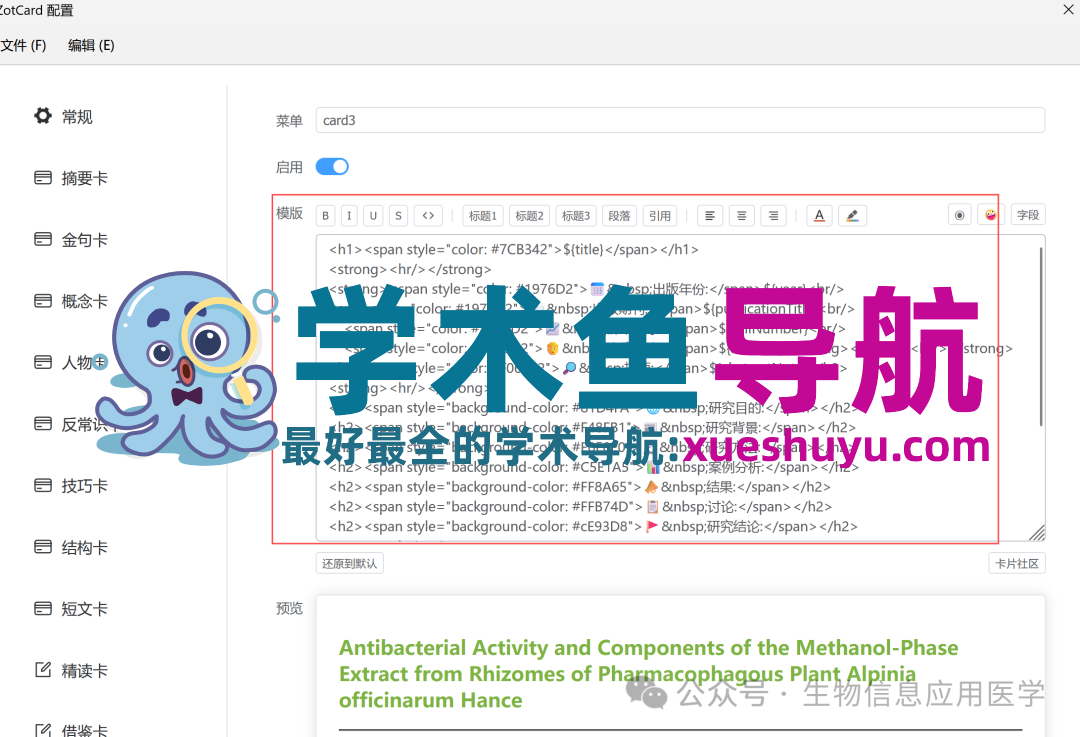Click the first line of template code
The width and height of the screenshot is (1080, 737).
pos(514,249)
